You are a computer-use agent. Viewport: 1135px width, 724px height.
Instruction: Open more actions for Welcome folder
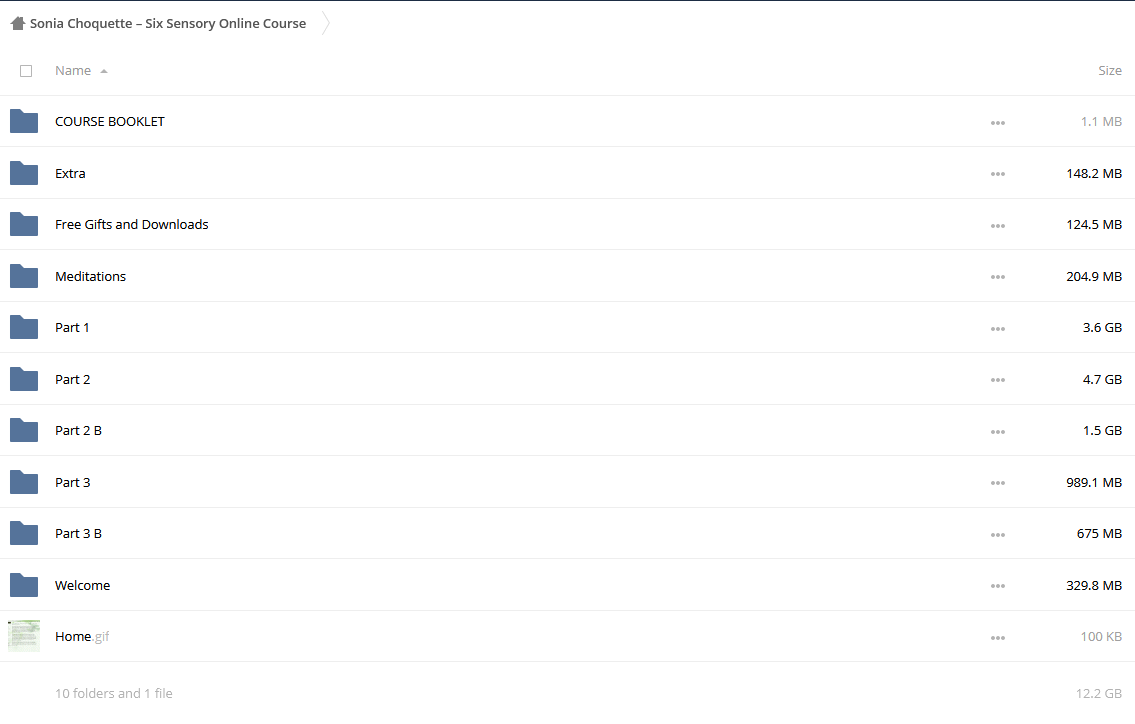[x=997, y=586]
